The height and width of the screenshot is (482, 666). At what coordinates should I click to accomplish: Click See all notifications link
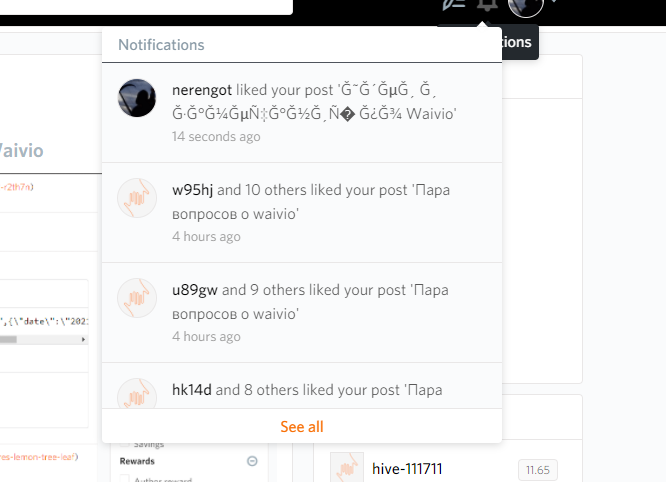point(302,427)
